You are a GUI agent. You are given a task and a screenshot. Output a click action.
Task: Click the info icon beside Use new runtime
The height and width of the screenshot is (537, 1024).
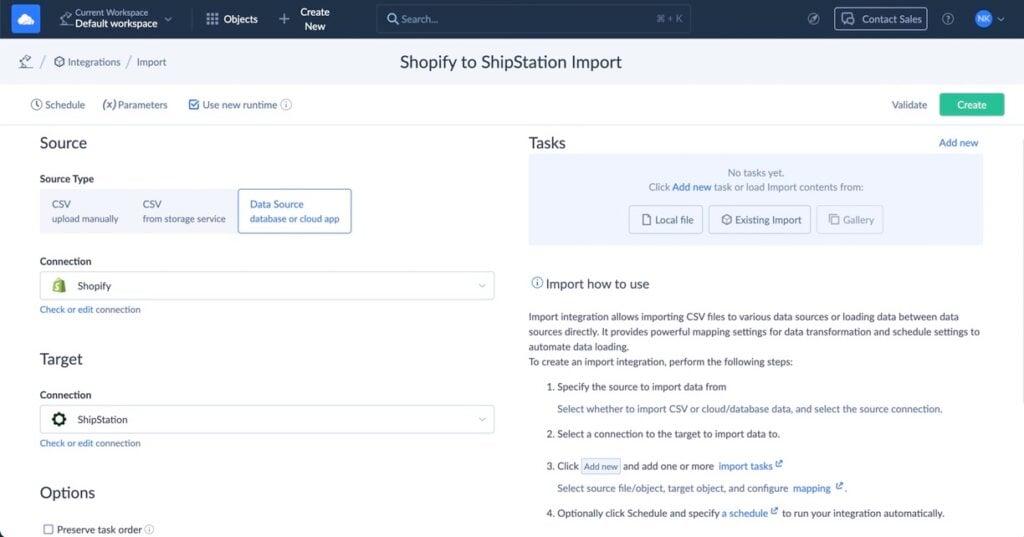(x=287, y=105)
